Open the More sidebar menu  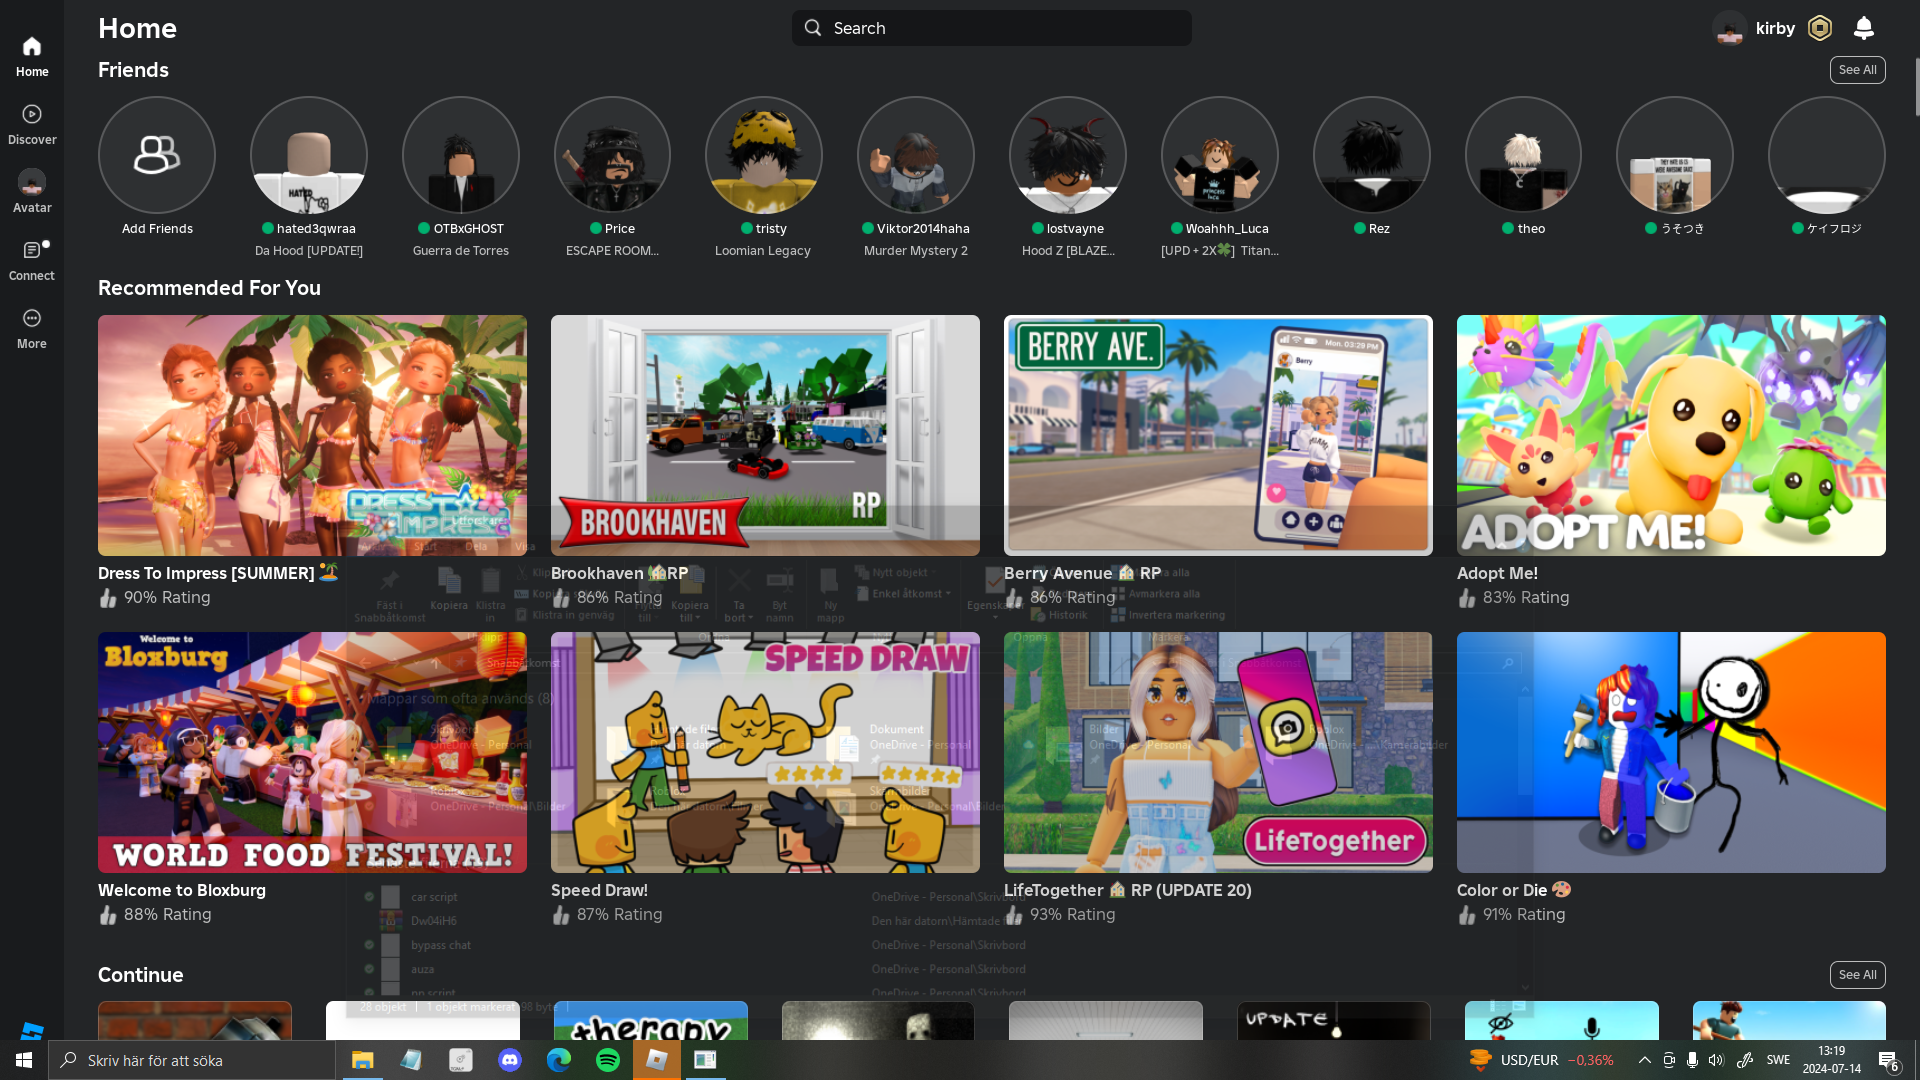pos(32,329)
